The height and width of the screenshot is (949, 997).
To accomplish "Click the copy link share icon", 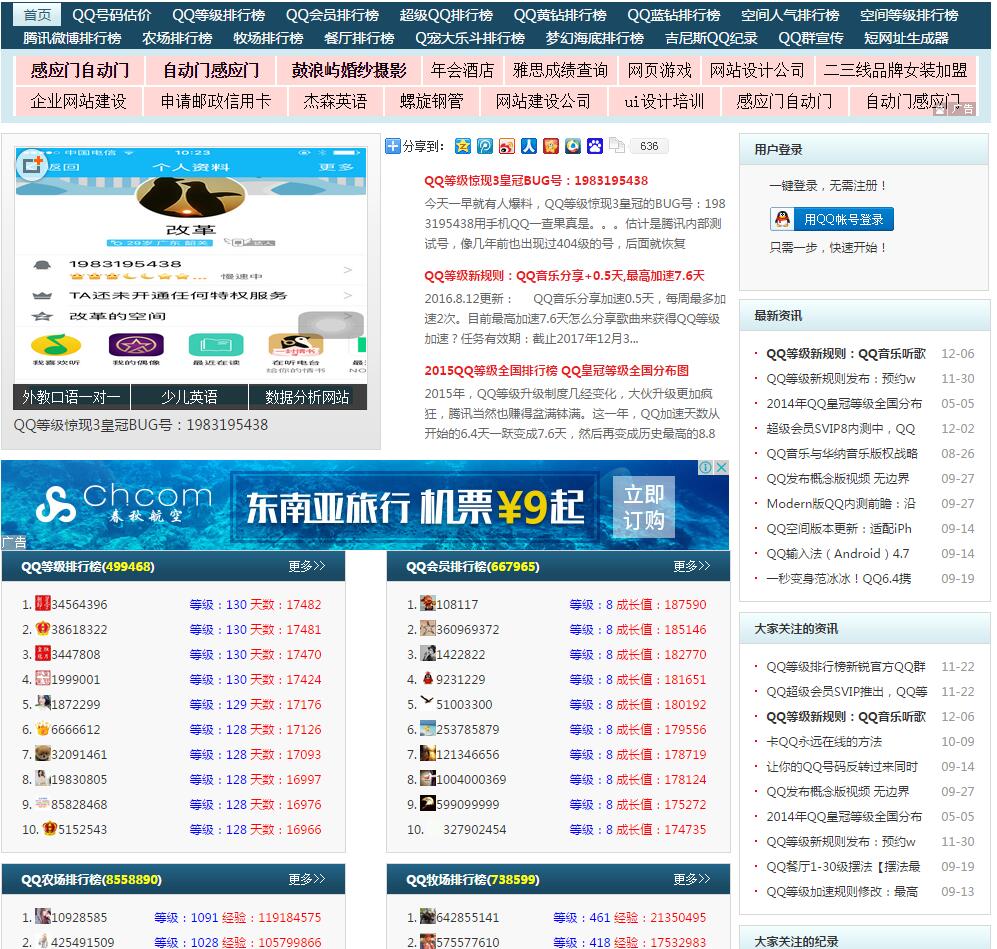I will (617, 146).
